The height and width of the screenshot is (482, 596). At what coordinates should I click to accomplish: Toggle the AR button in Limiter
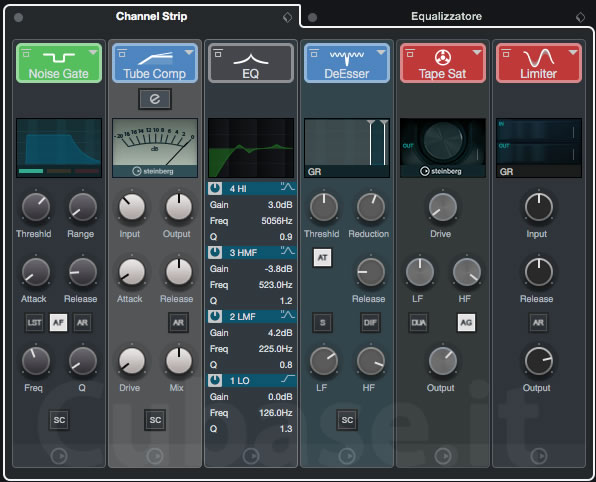[x=538, y=323]
